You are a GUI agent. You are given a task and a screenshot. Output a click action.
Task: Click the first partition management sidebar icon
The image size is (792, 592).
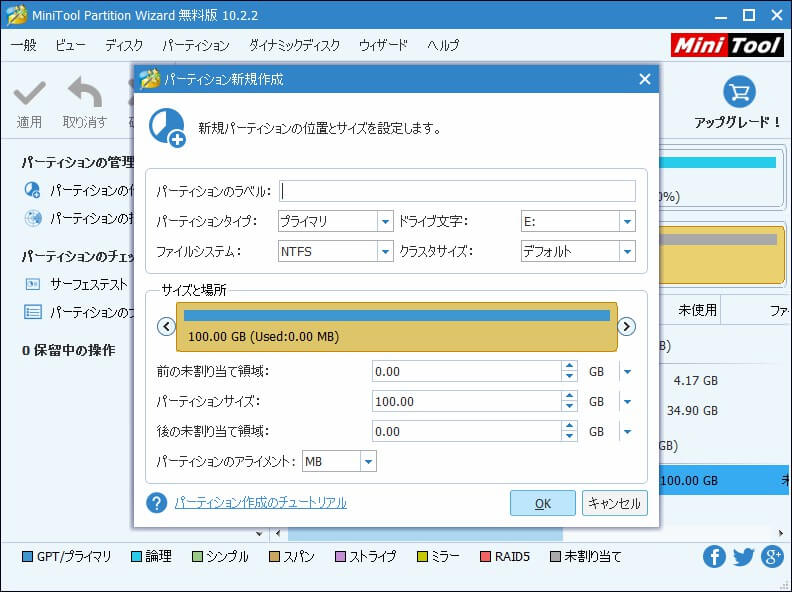click(x=32, y=190)
